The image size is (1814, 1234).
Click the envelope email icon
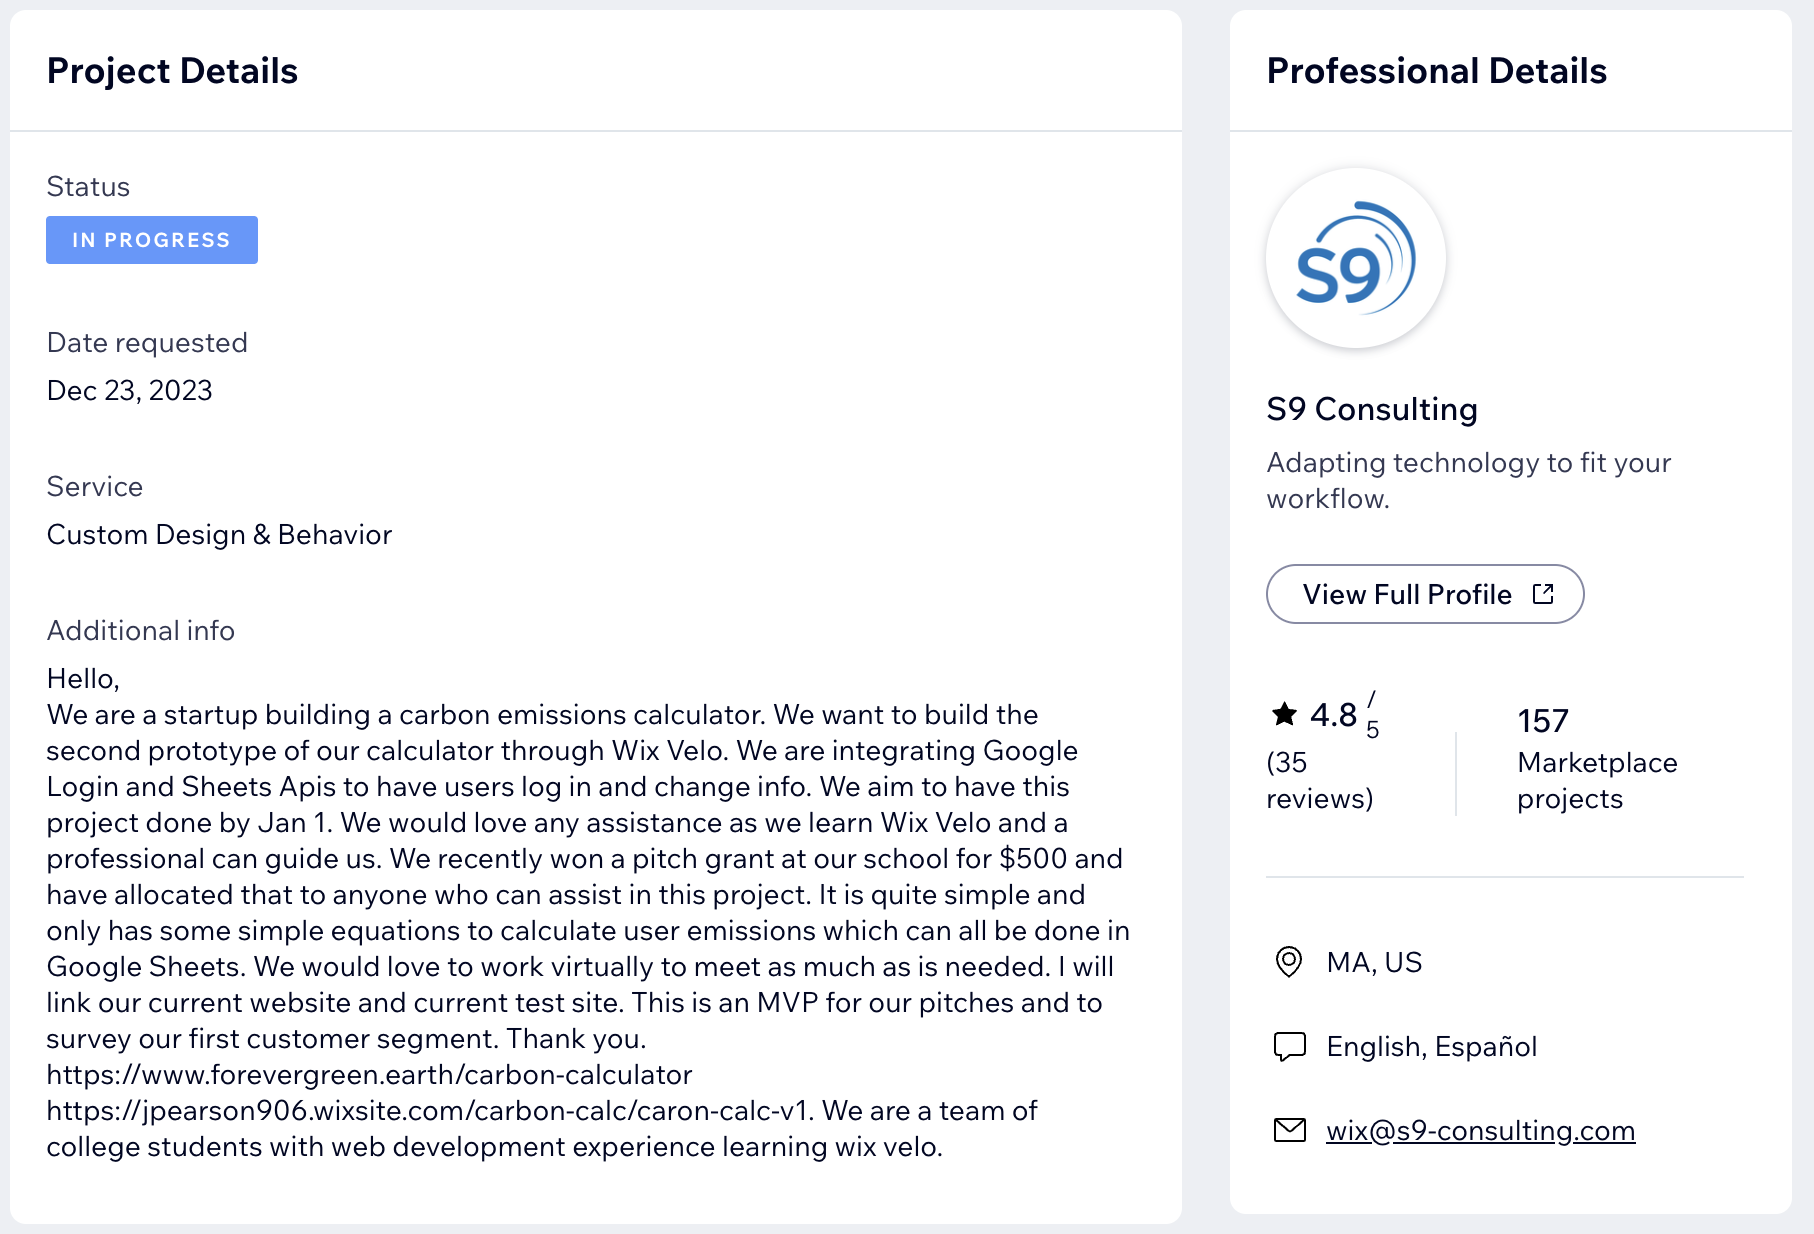(1289, 1130)
